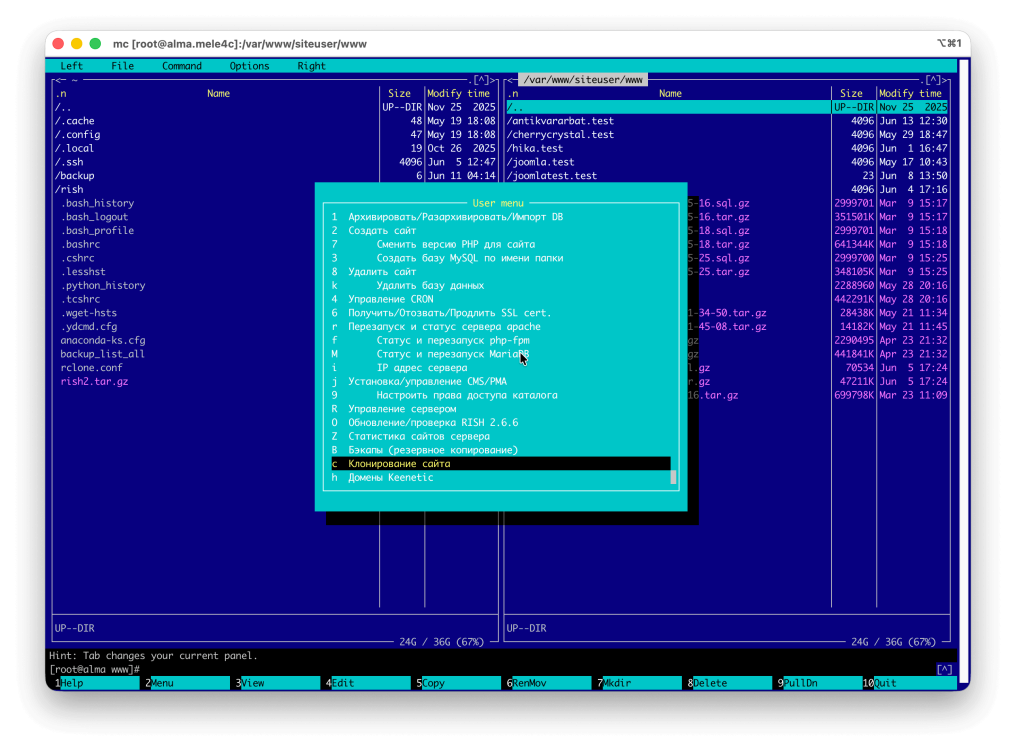Click the left panel [^] history arrow
Viewport: 1015px width, 751px height.
point(482,80)
